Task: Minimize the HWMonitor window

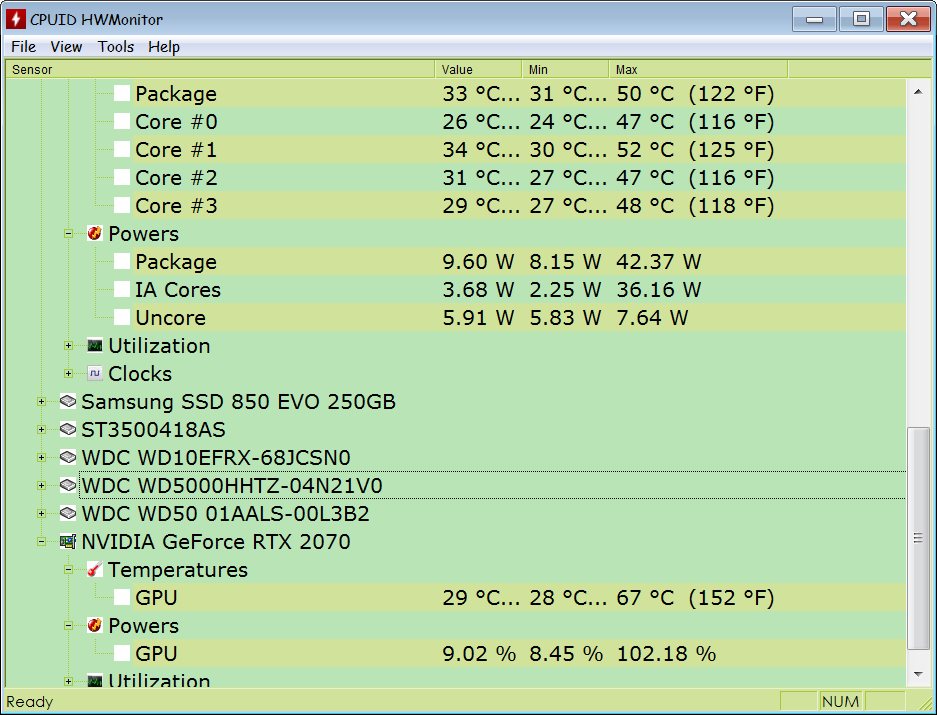Action: [x=814, y=19]
